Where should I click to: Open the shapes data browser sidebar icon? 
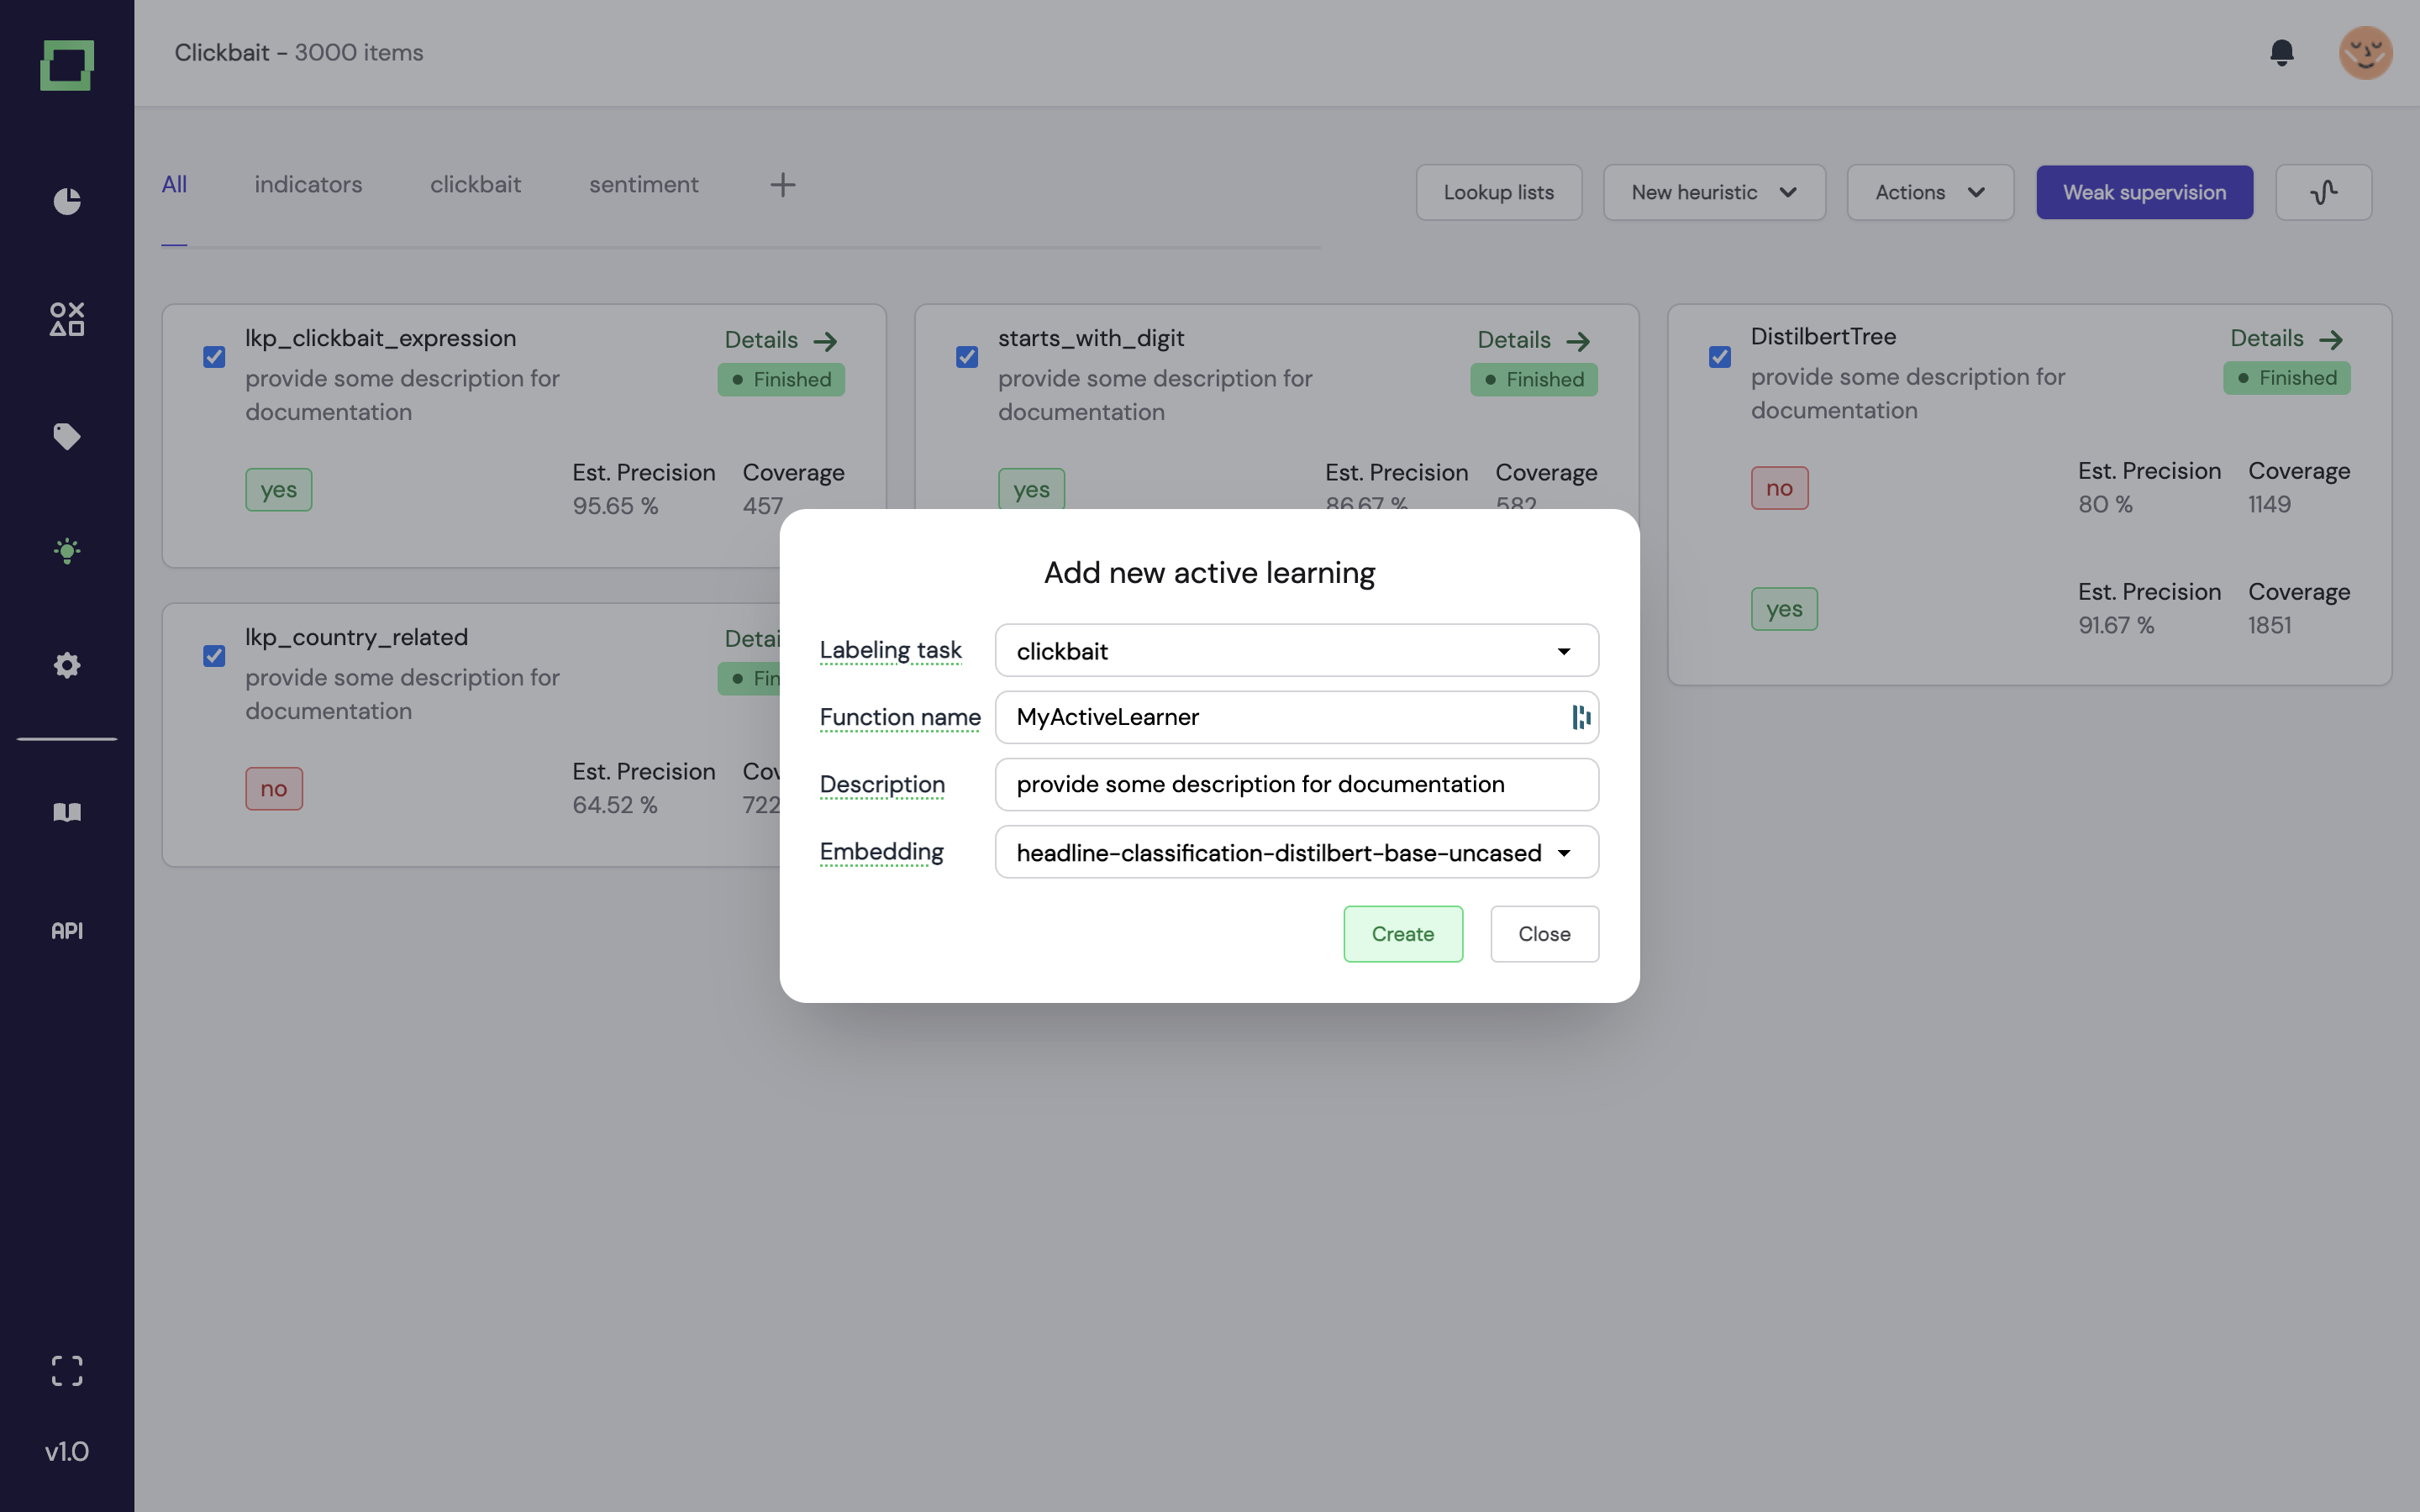tap(67, 319)
